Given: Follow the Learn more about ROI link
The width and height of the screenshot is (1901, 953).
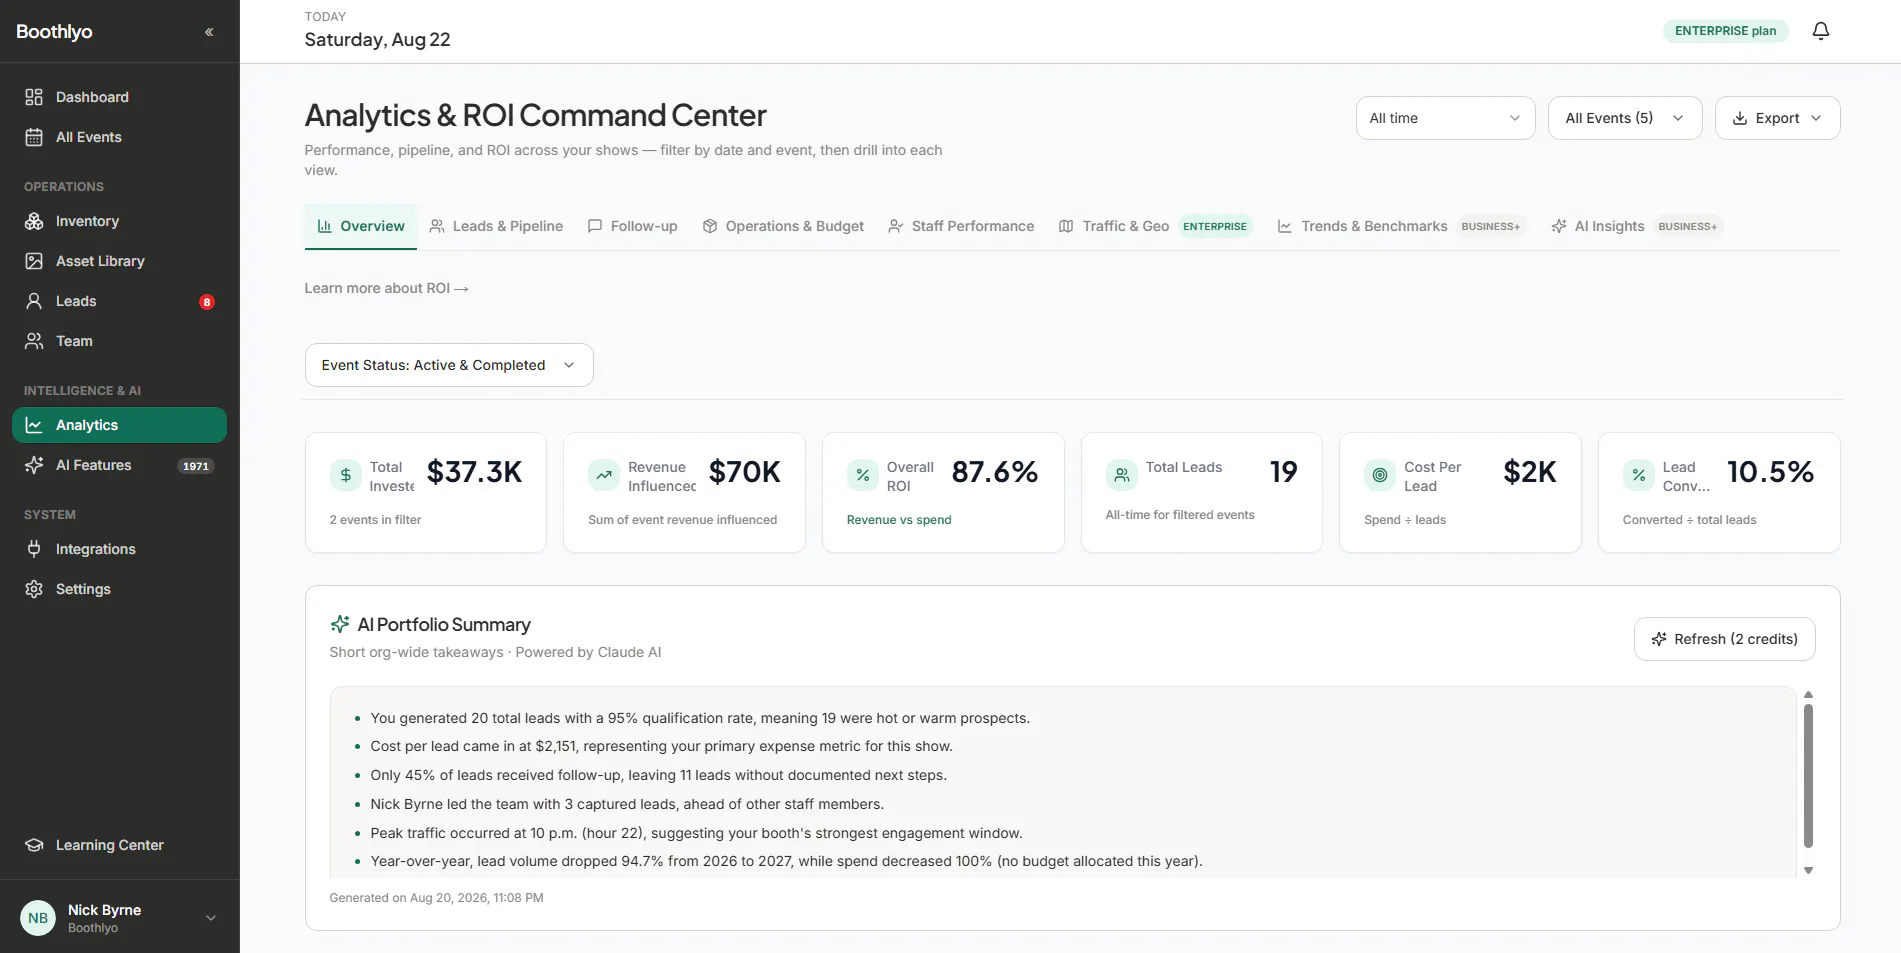Looking at the screenshot, I should coord(387,288).
